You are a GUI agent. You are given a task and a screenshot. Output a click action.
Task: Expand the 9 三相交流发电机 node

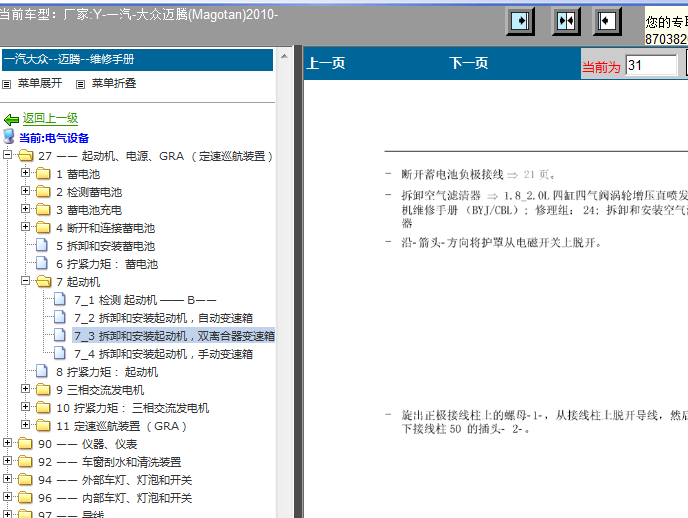25,388
